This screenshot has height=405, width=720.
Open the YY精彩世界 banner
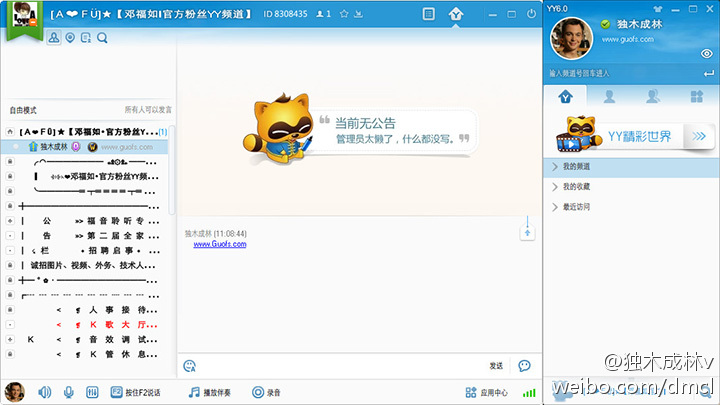coord(635,136)
